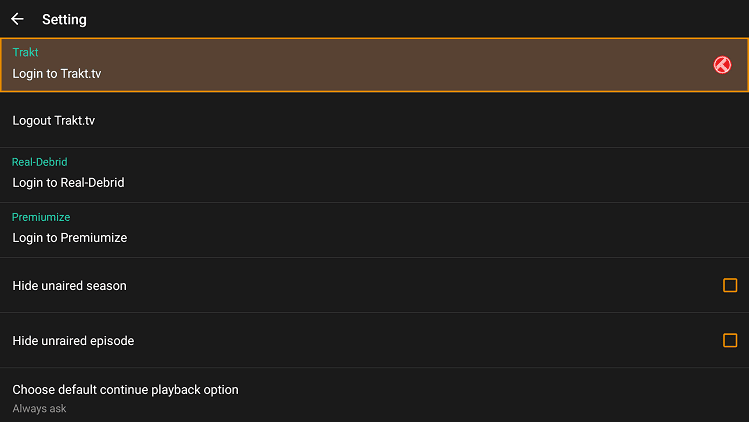Select the orange-highlighted Trakt login row
This screenshot has height=422, width=749.
point(374,65)
